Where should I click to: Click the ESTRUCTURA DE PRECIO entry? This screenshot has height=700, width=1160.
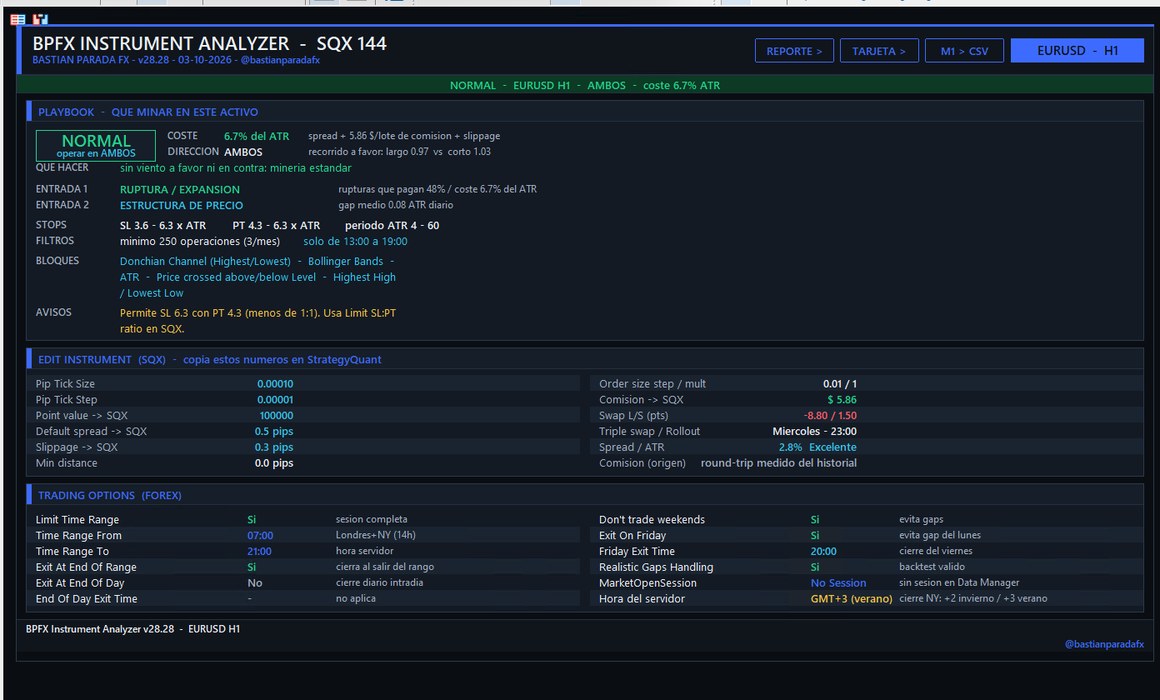181,206
